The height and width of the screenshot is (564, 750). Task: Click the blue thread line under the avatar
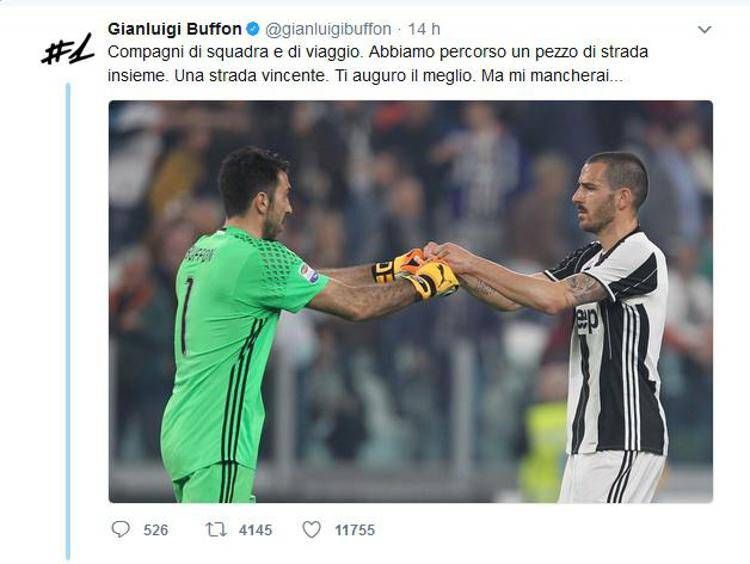click(68, 321)
